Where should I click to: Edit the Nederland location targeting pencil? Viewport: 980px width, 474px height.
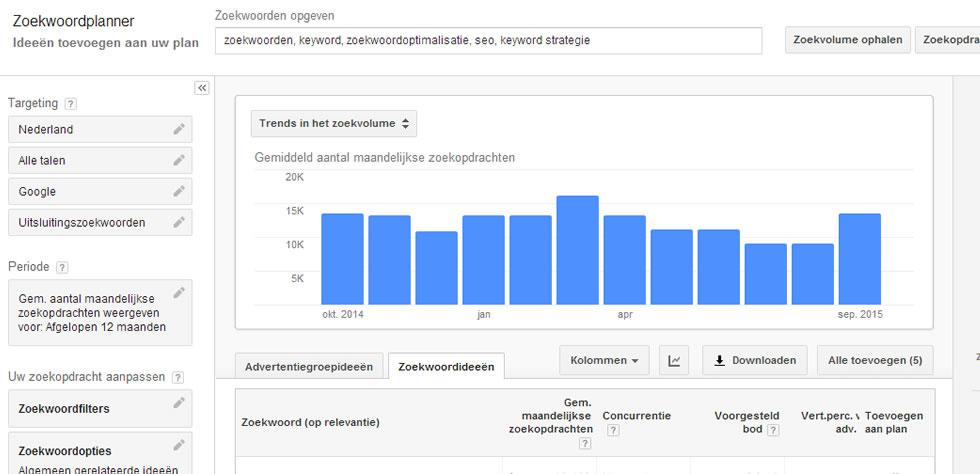(x=179, y=129)
